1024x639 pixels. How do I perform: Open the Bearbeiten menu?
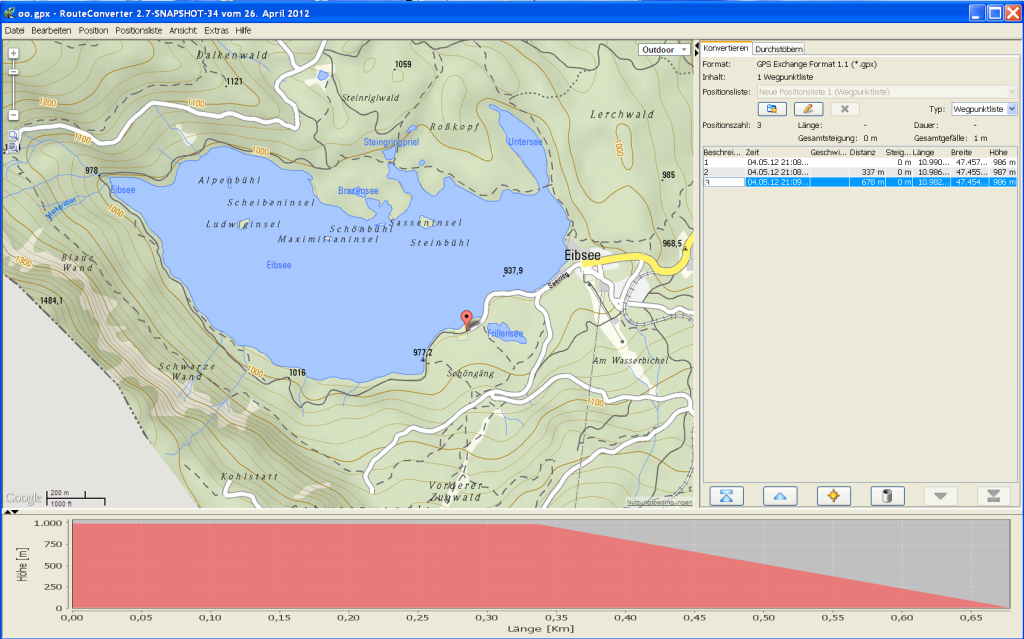tap(51, 31)
